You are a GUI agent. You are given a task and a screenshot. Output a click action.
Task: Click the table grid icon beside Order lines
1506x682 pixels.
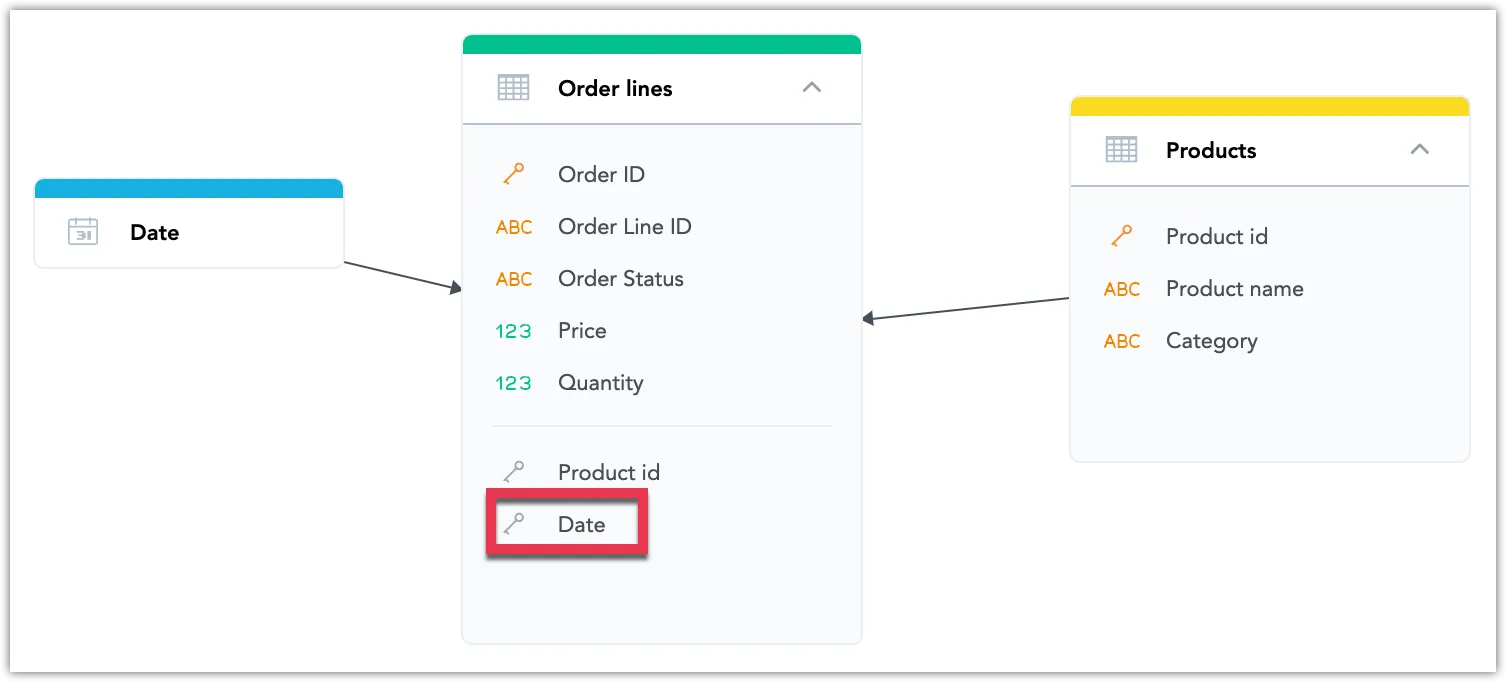click(x=513, y=88)
